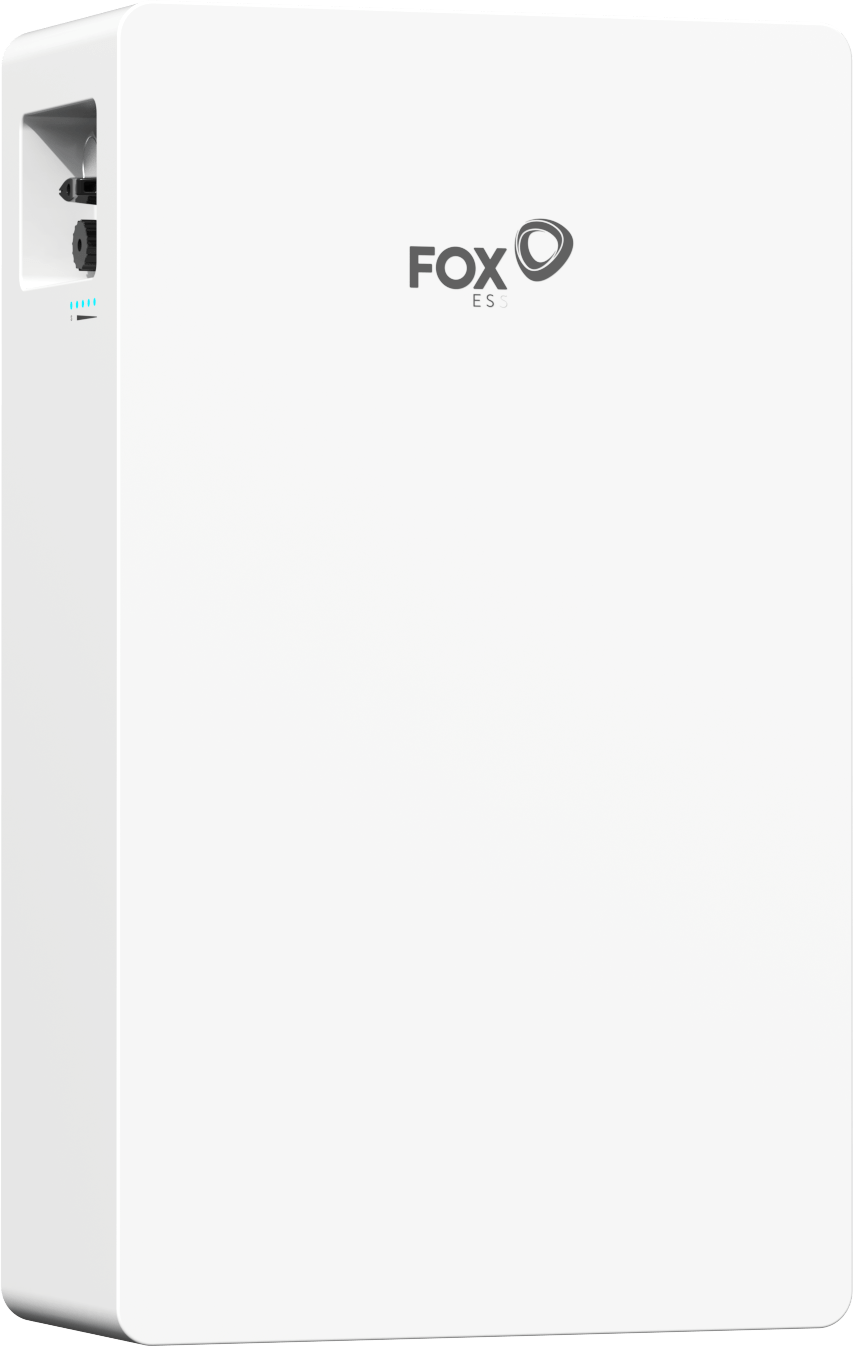Click the rightmost blue LED light
854x1347 pixels.
point(95,302)
